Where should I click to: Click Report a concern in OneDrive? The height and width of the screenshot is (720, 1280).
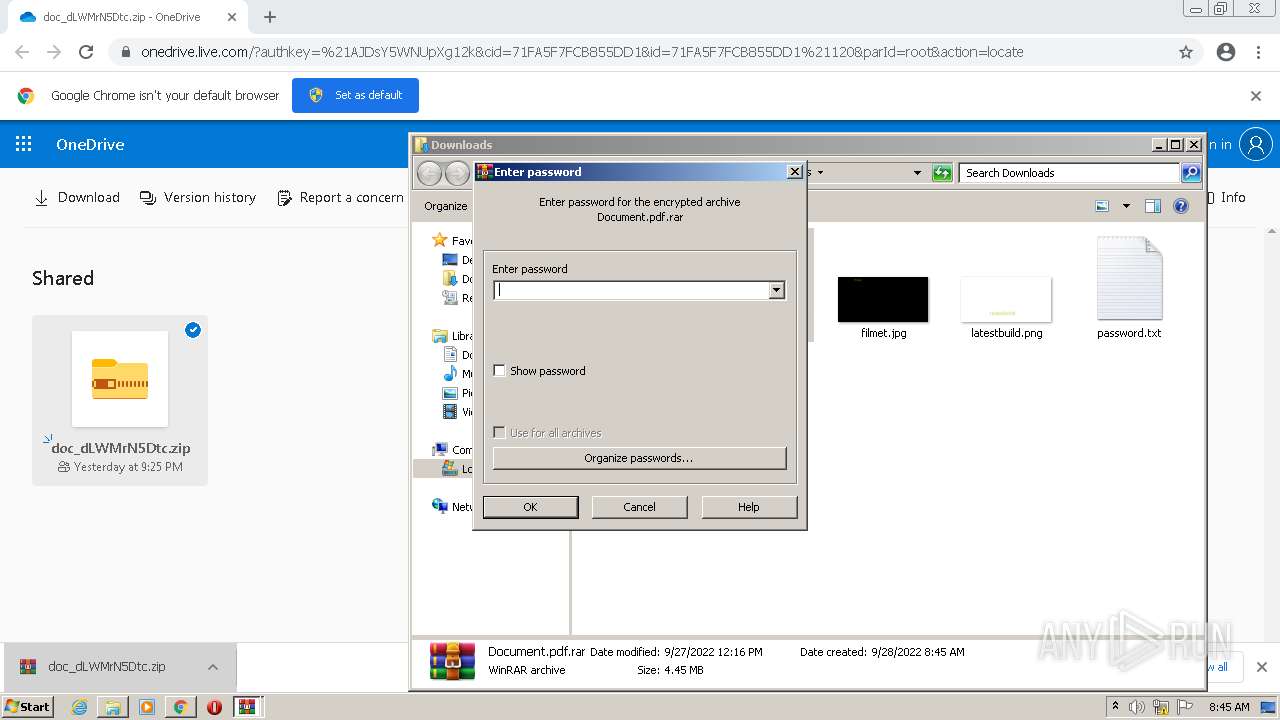(340, 198)
